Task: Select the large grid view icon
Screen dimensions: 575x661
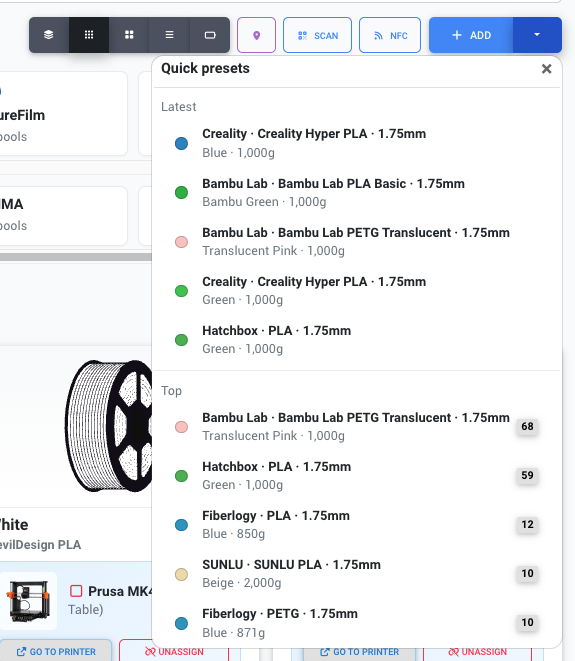Action: coord(129,35)
